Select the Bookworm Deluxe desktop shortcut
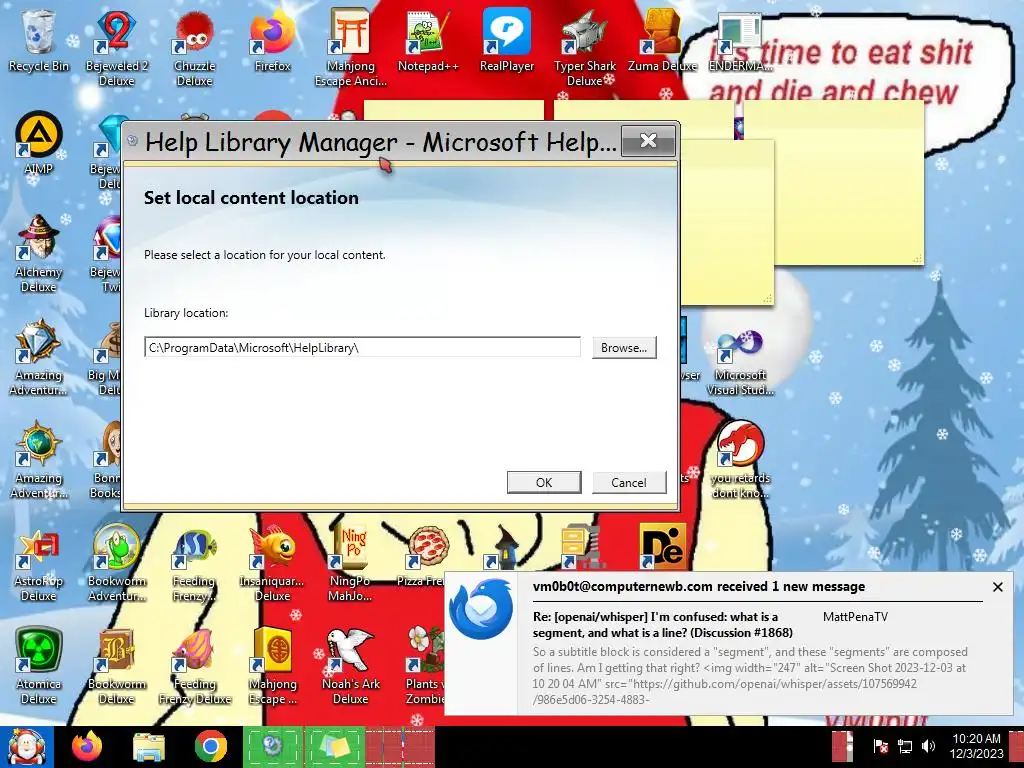Viewport: 1024px width, 768px height. (116, 666)
